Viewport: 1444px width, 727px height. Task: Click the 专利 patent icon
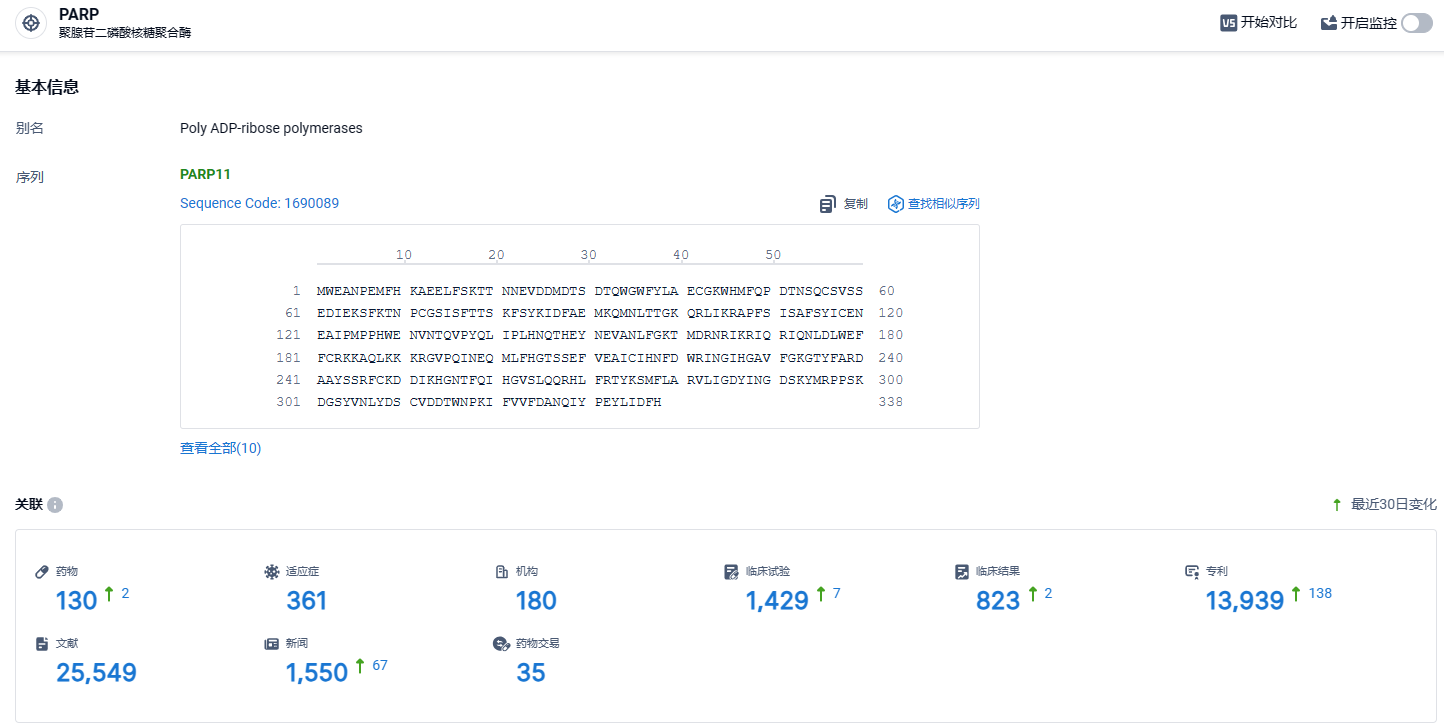(1192, 572)
